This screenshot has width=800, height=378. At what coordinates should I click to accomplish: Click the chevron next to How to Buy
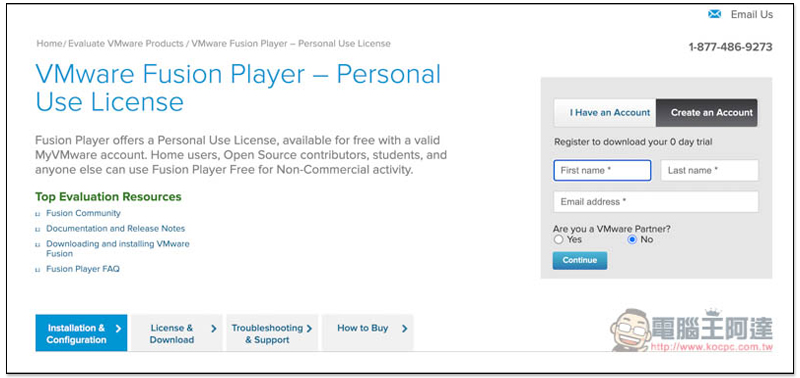pyautogui.click(x=405, y=329)
